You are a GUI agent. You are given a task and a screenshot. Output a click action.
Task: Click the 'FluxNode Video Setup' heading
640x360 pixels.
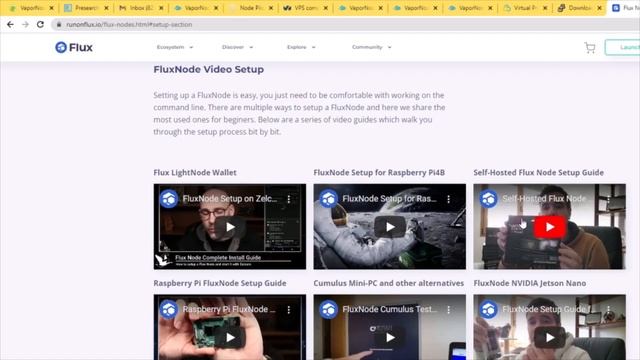click(209, 69)
